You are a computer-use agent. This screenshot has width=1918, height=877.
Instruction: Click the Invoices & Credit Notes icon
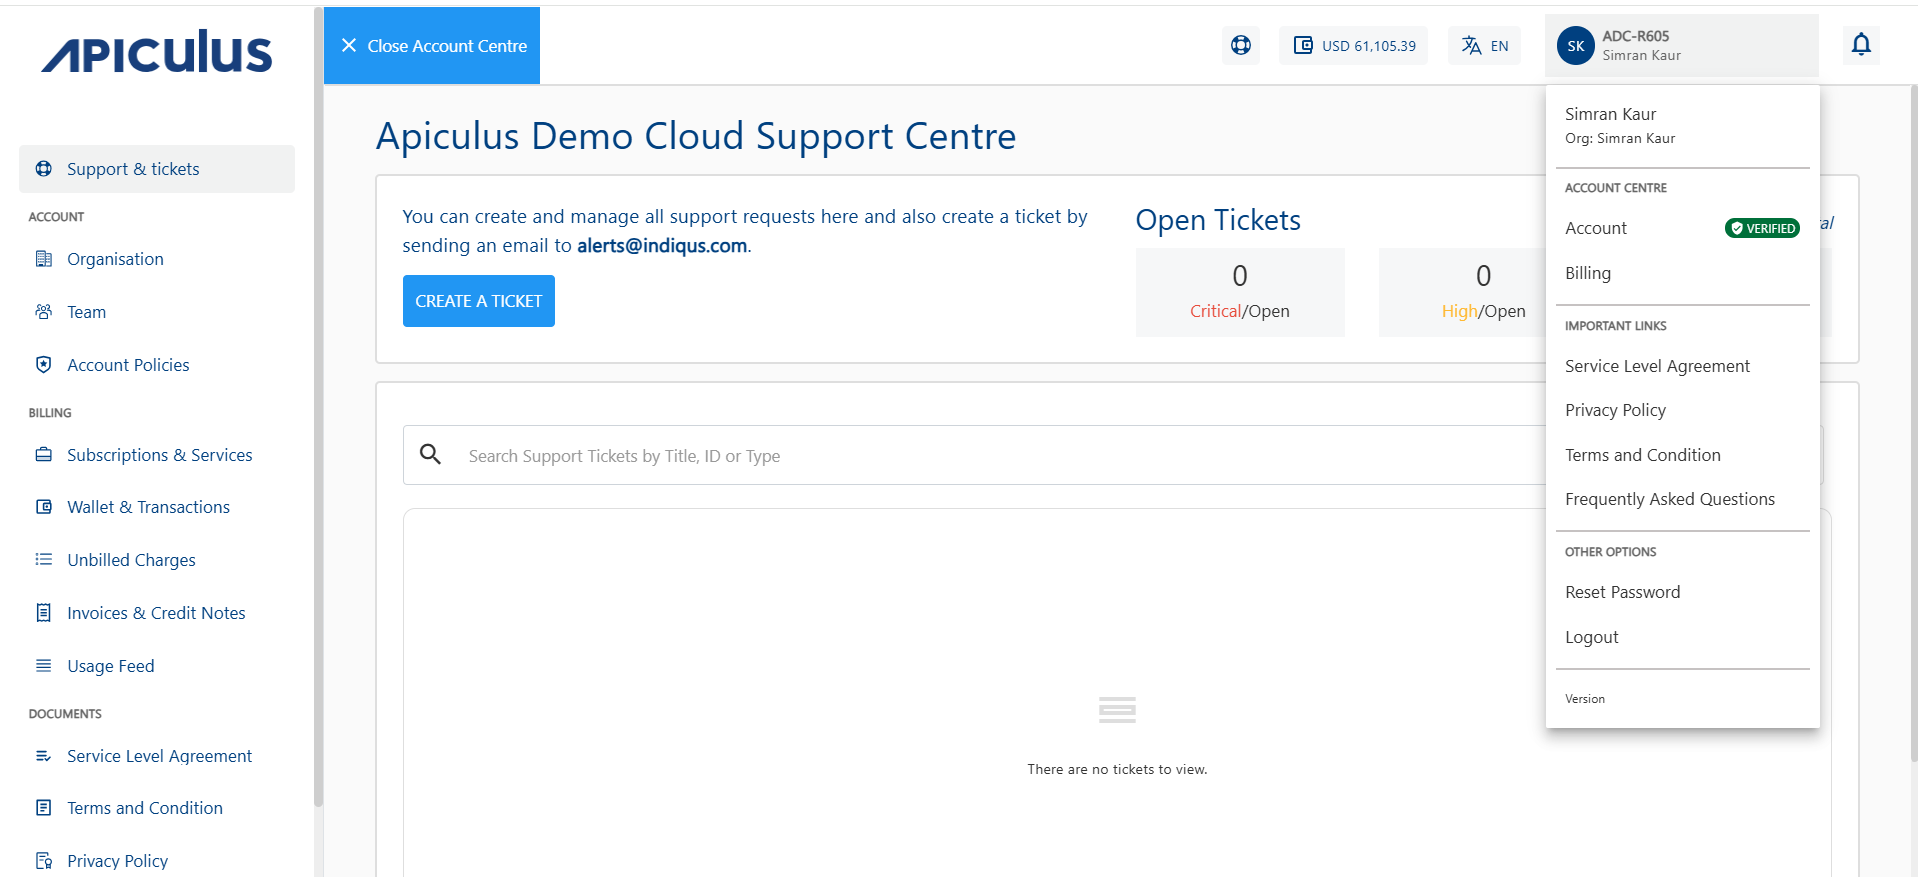point(44,613)
